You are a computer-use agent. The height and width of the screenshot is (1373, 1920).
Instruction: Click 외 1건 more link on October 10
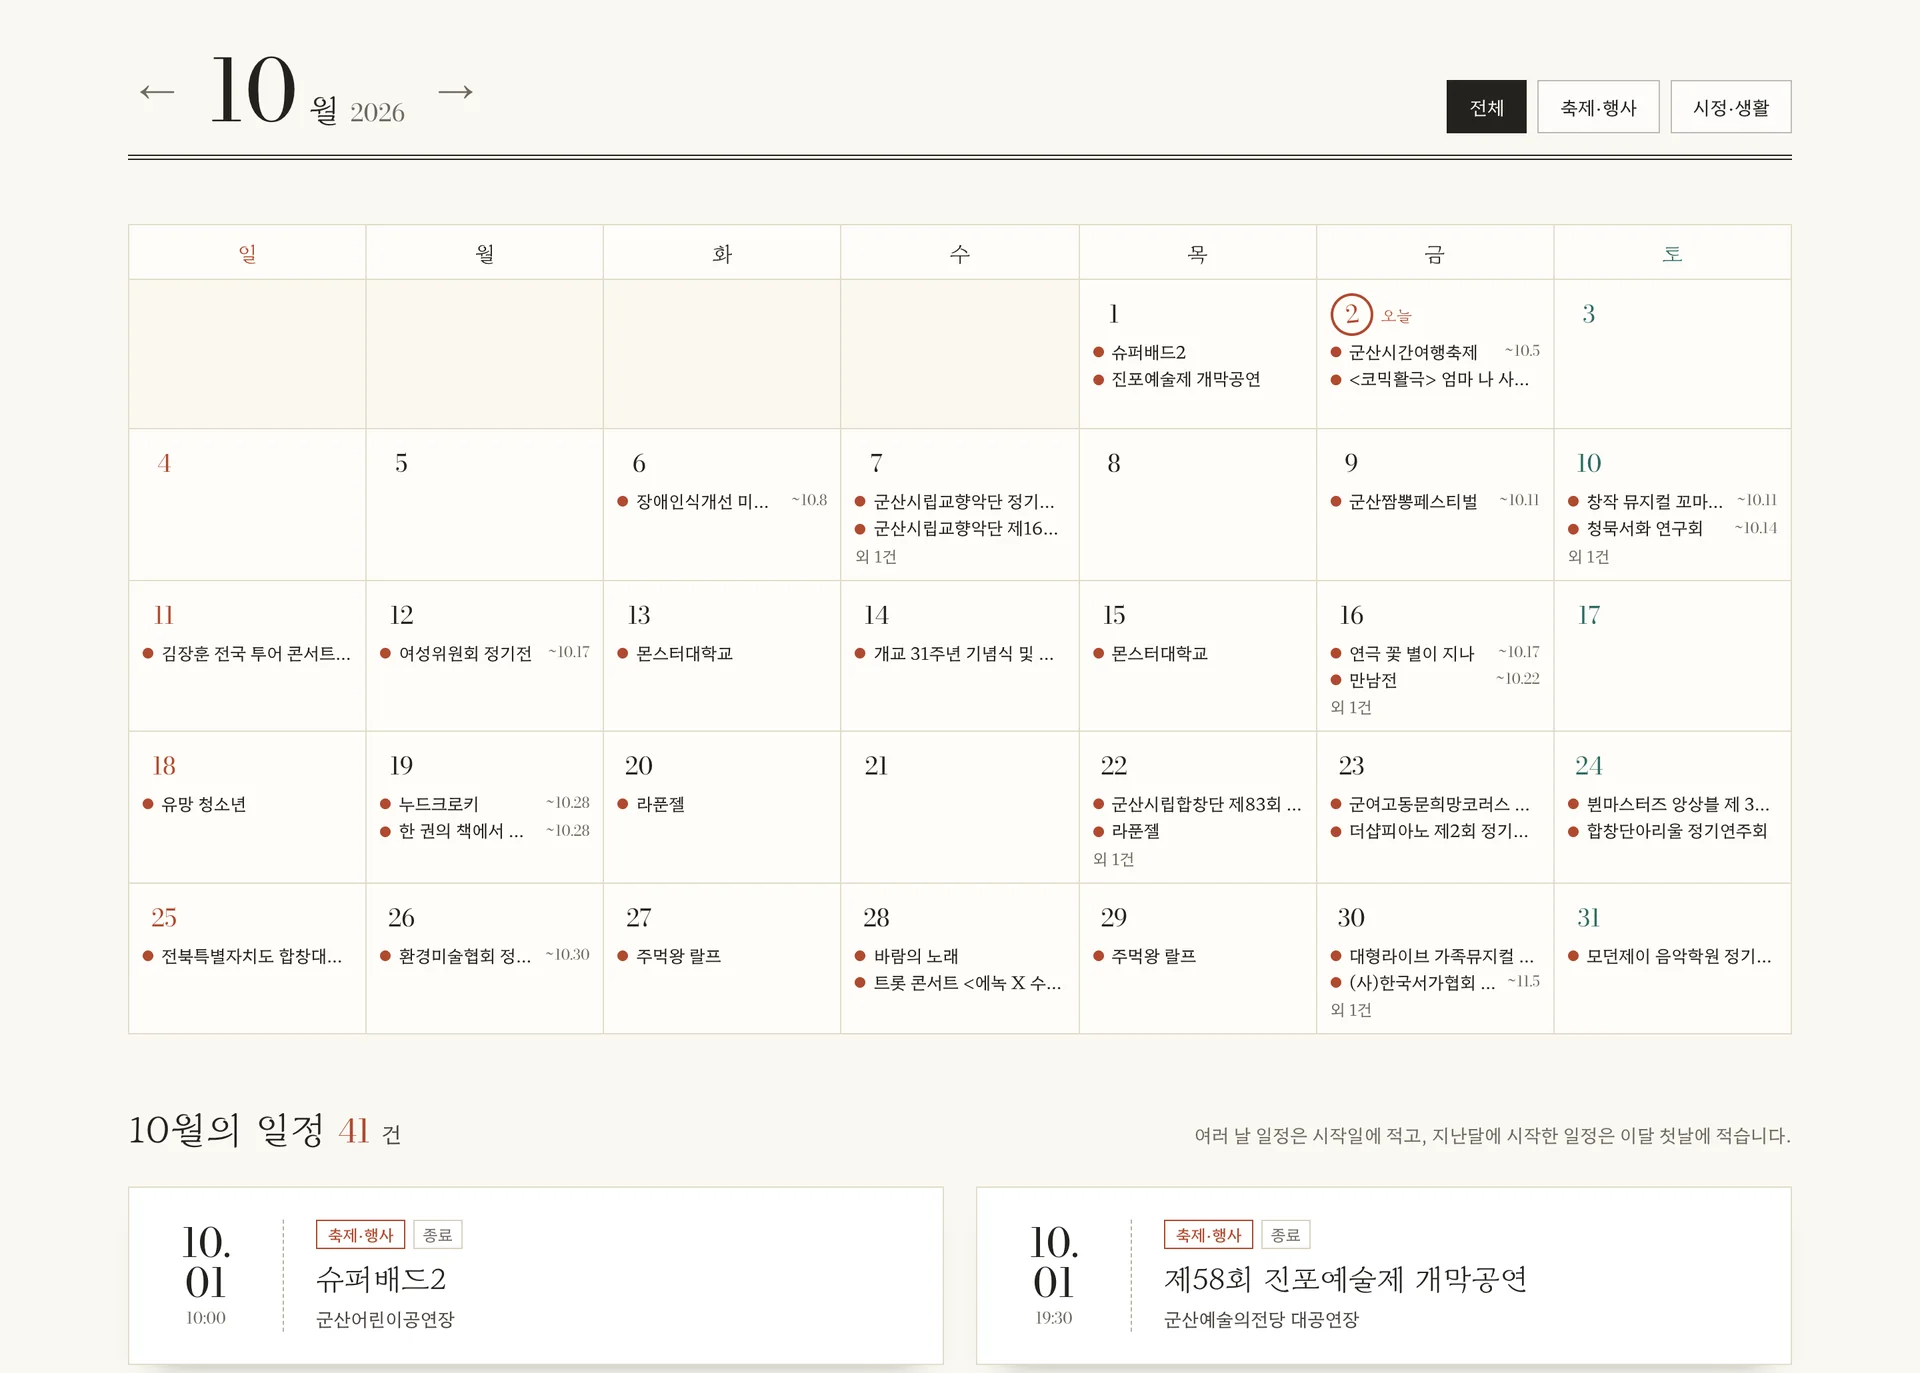click(x=1588, y=557)
